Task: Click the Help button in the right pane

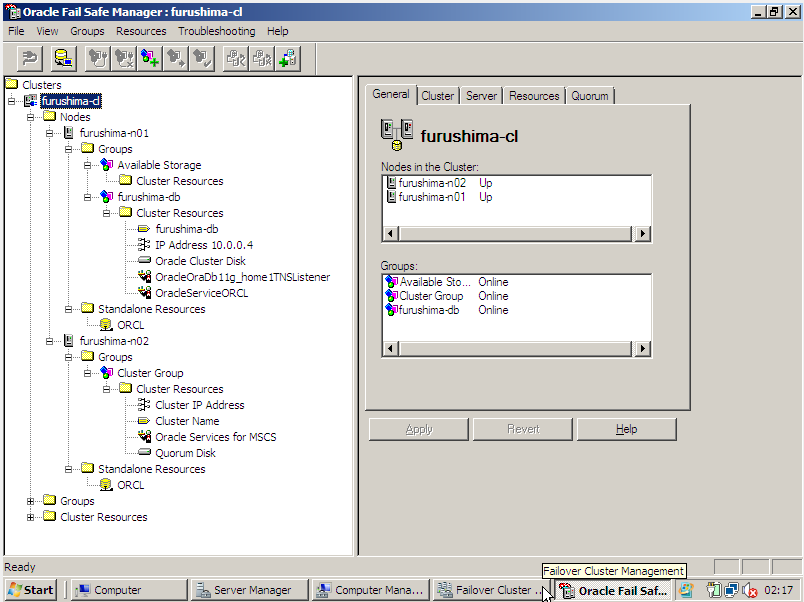Action: 627,429
